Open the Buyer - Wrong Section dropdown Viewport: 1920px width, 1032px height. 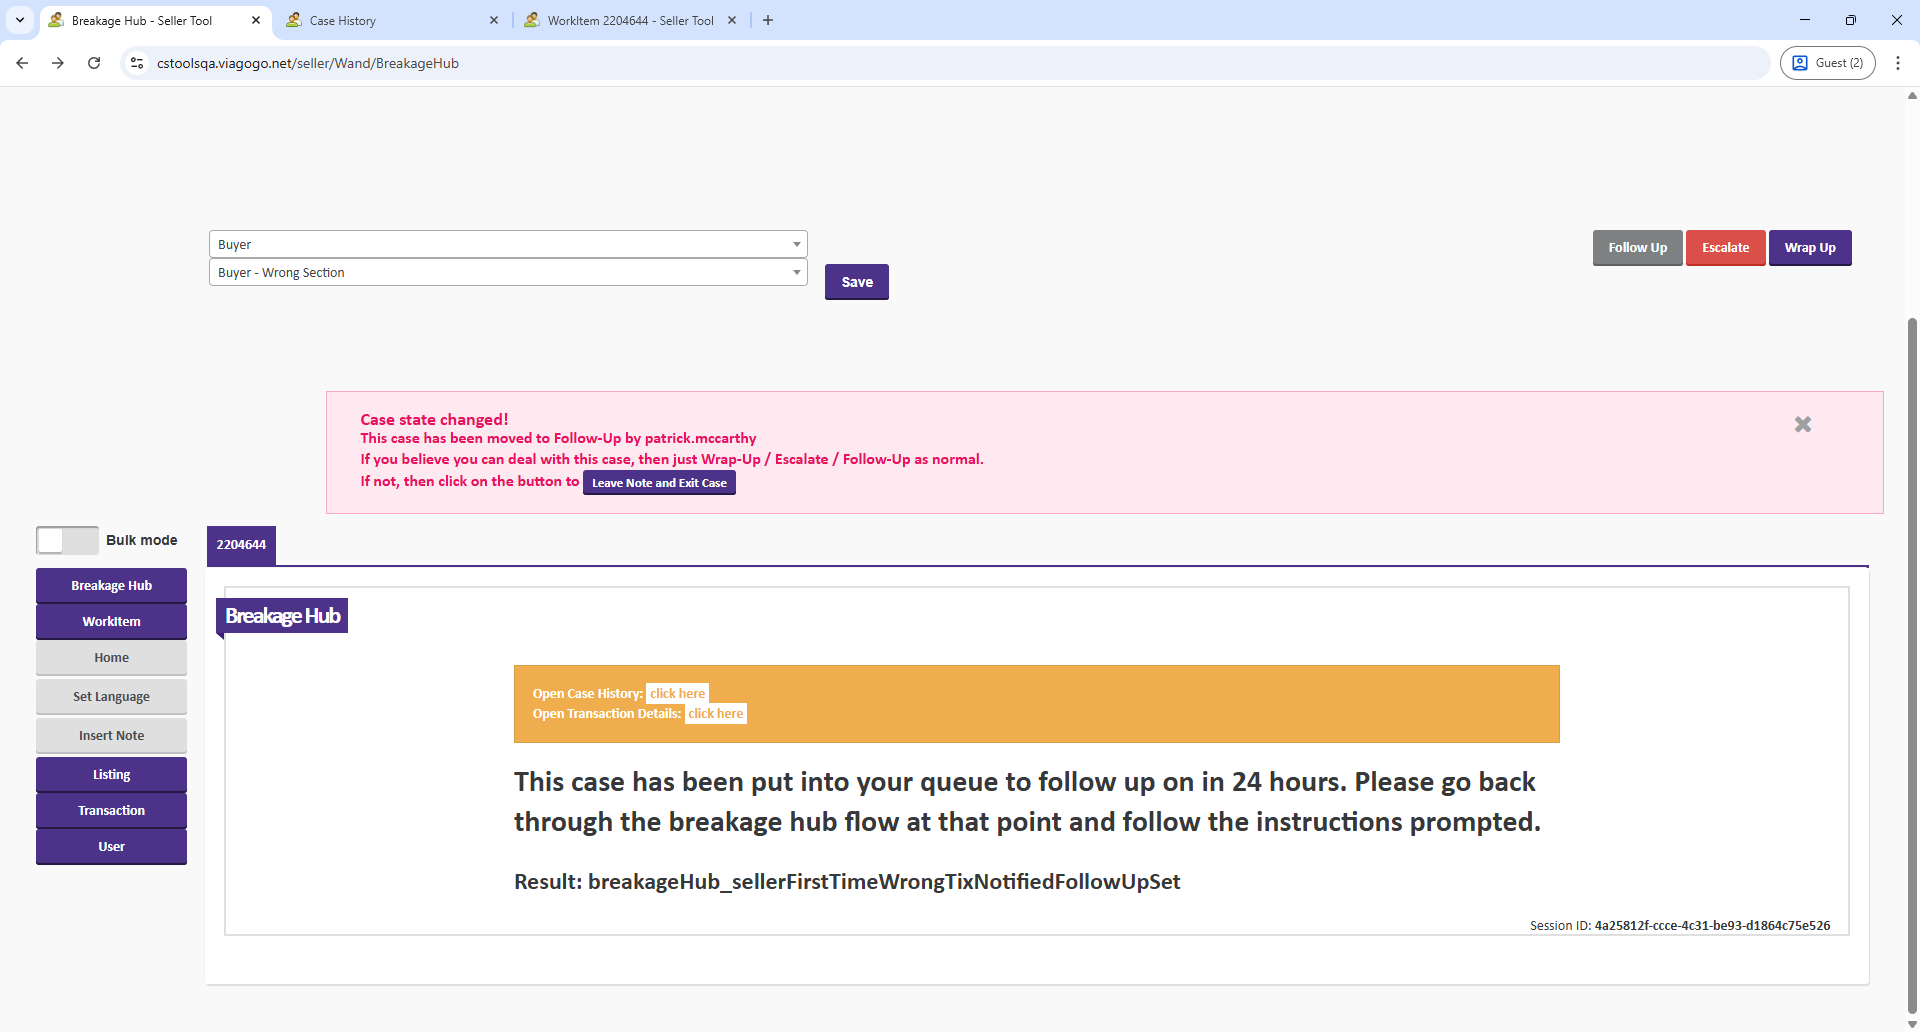pos(507,272)
